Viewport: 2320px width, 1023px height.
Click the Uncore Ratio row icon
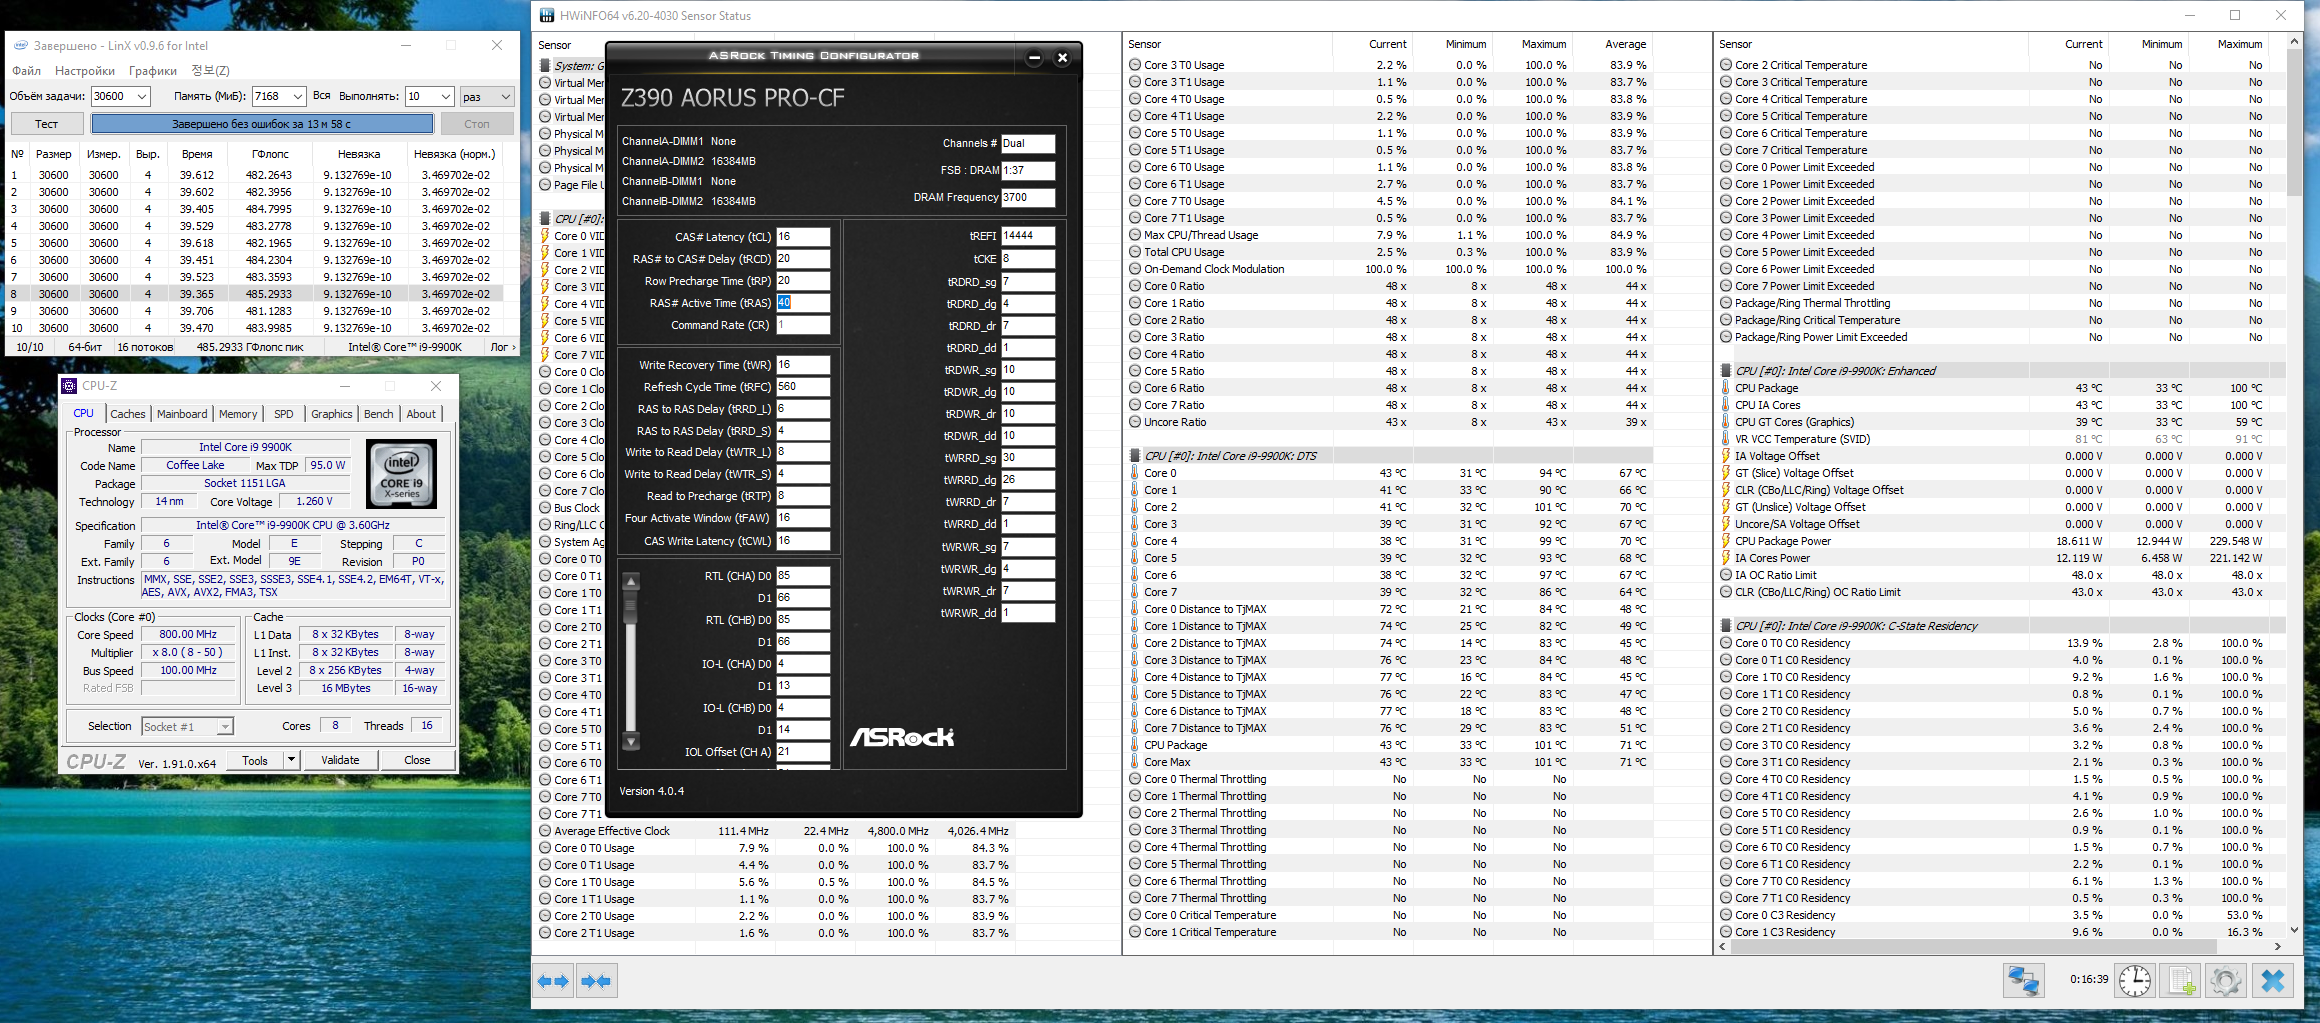click(1135, 422)
